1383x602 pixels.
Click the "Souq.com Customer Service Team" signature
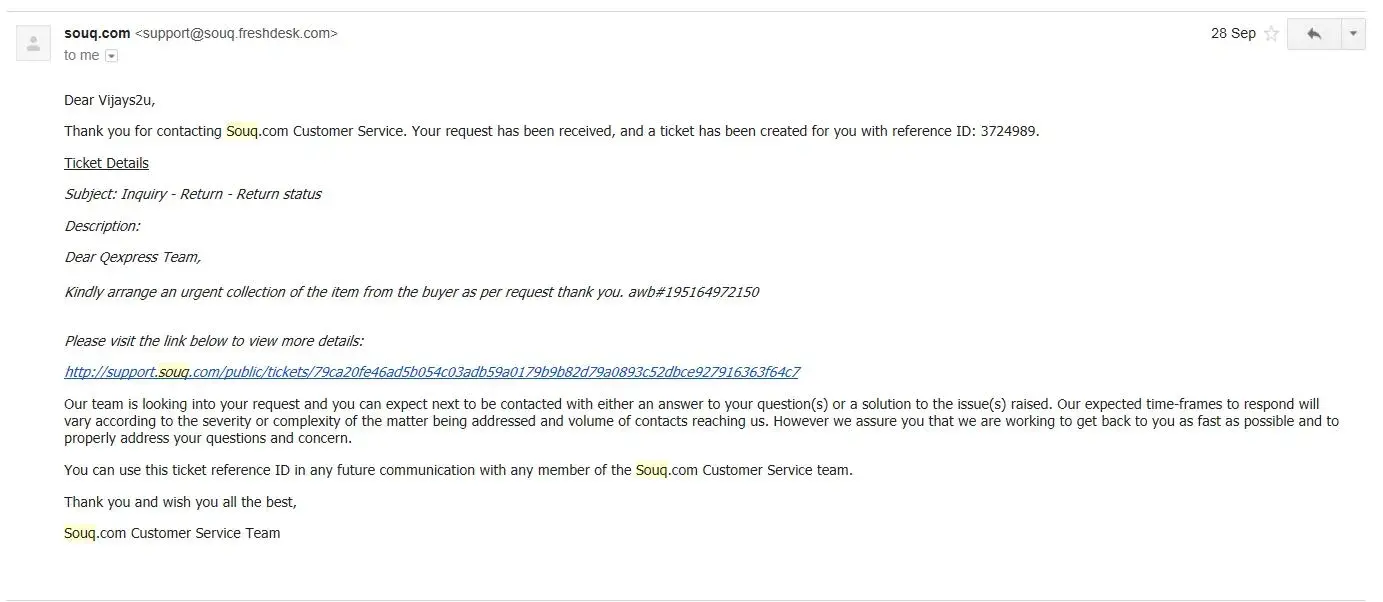172,533
